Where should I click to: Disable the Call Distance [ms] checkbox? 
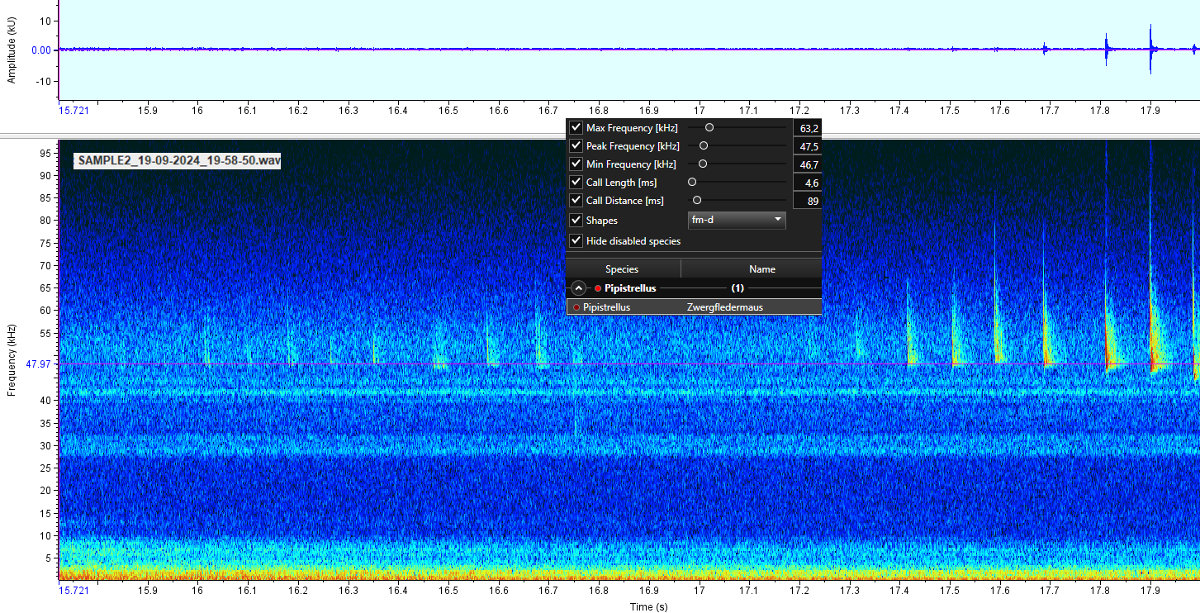tap(575, 201)
